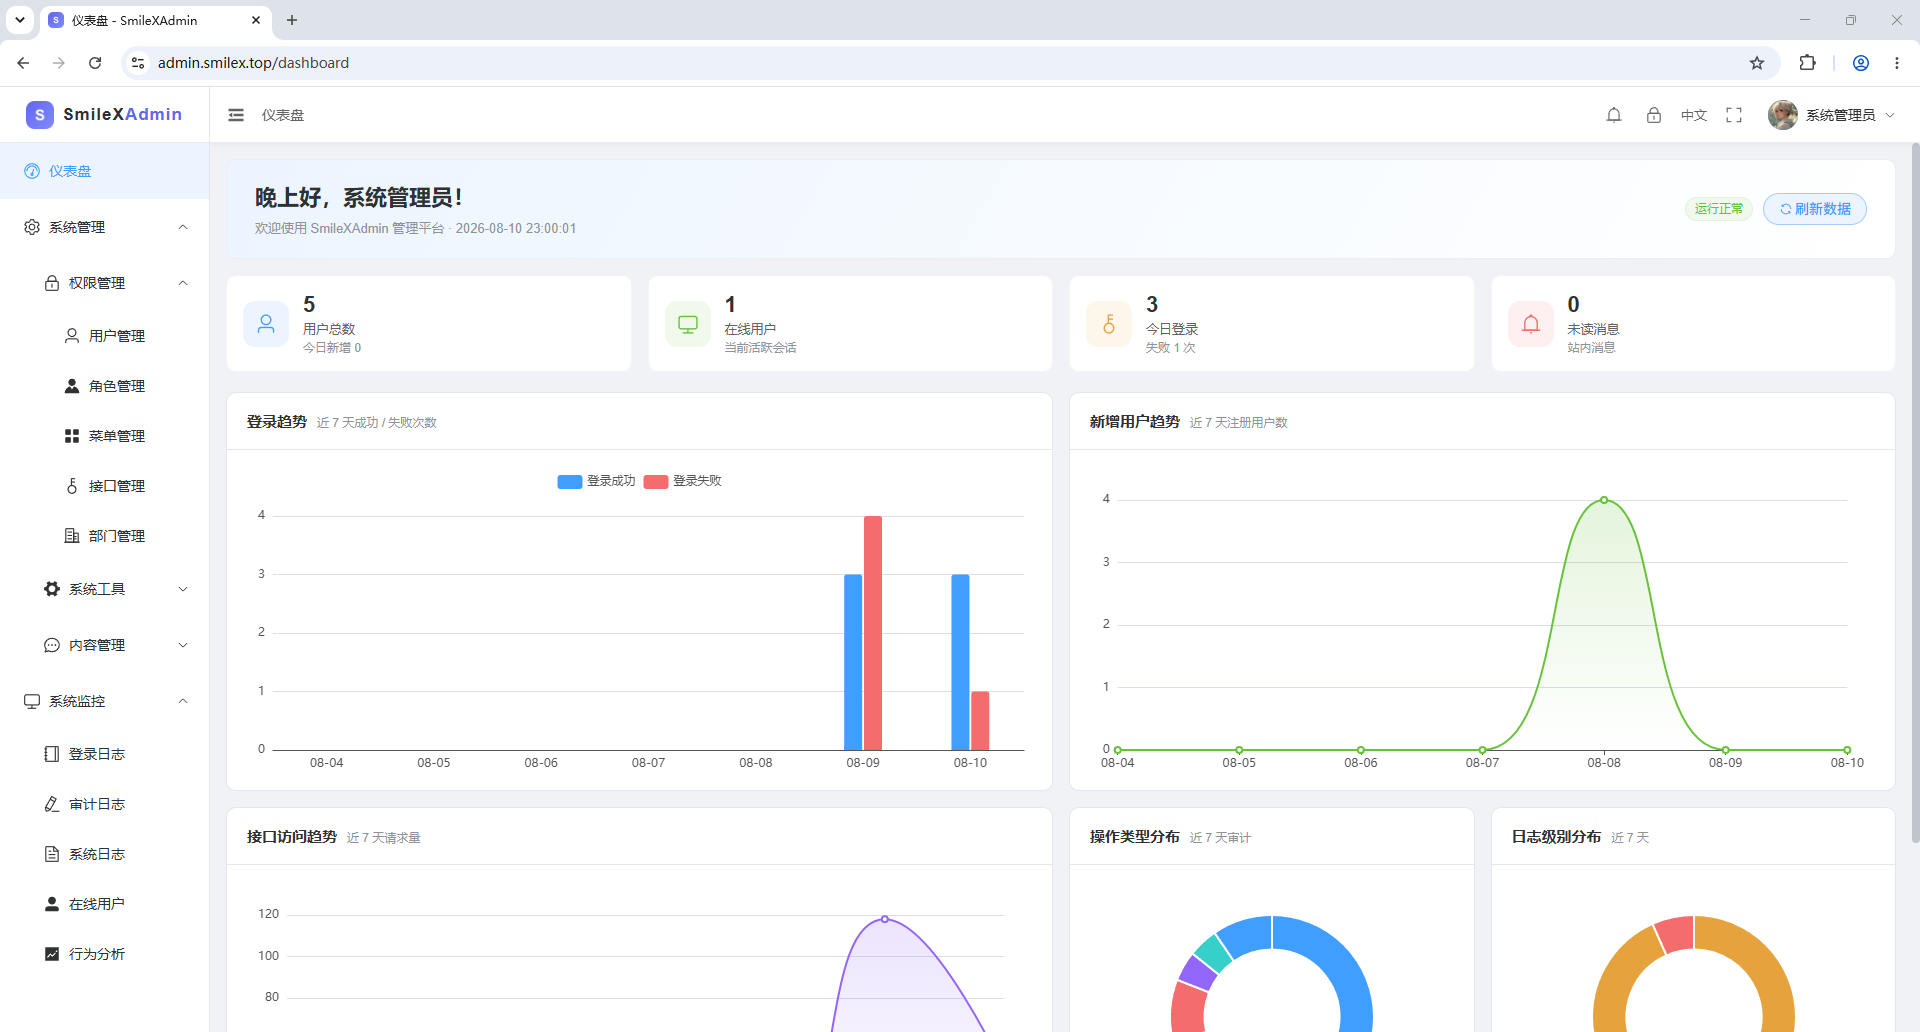
Task: Open 系统管理员 user dropdown arrow
Action: (1890, 115)
